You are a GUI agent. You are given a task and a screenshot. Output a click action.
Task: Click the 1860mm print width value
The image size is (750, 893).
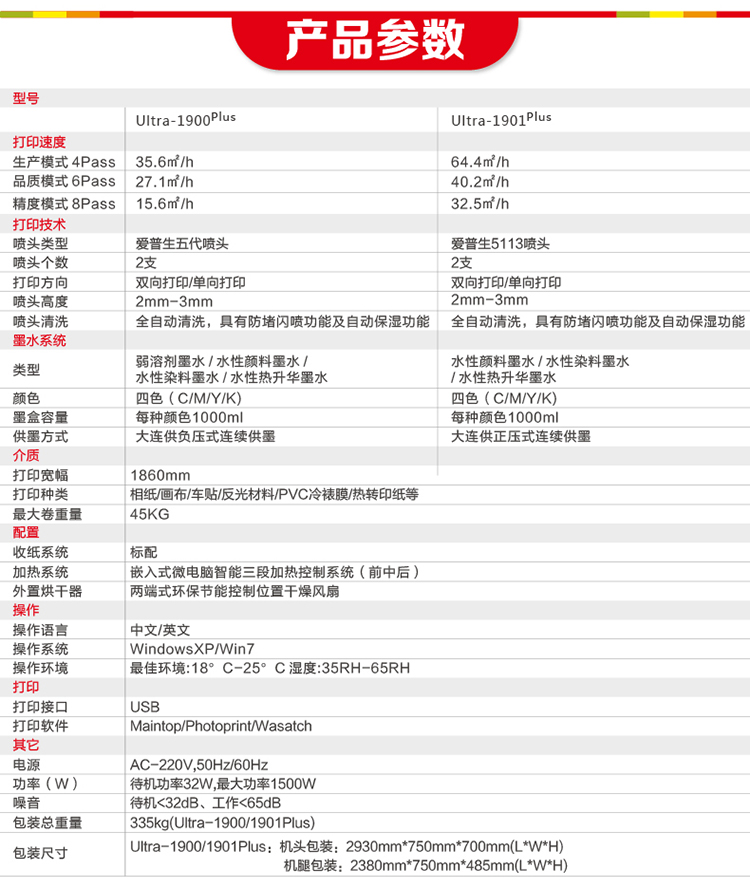point(160,476)
